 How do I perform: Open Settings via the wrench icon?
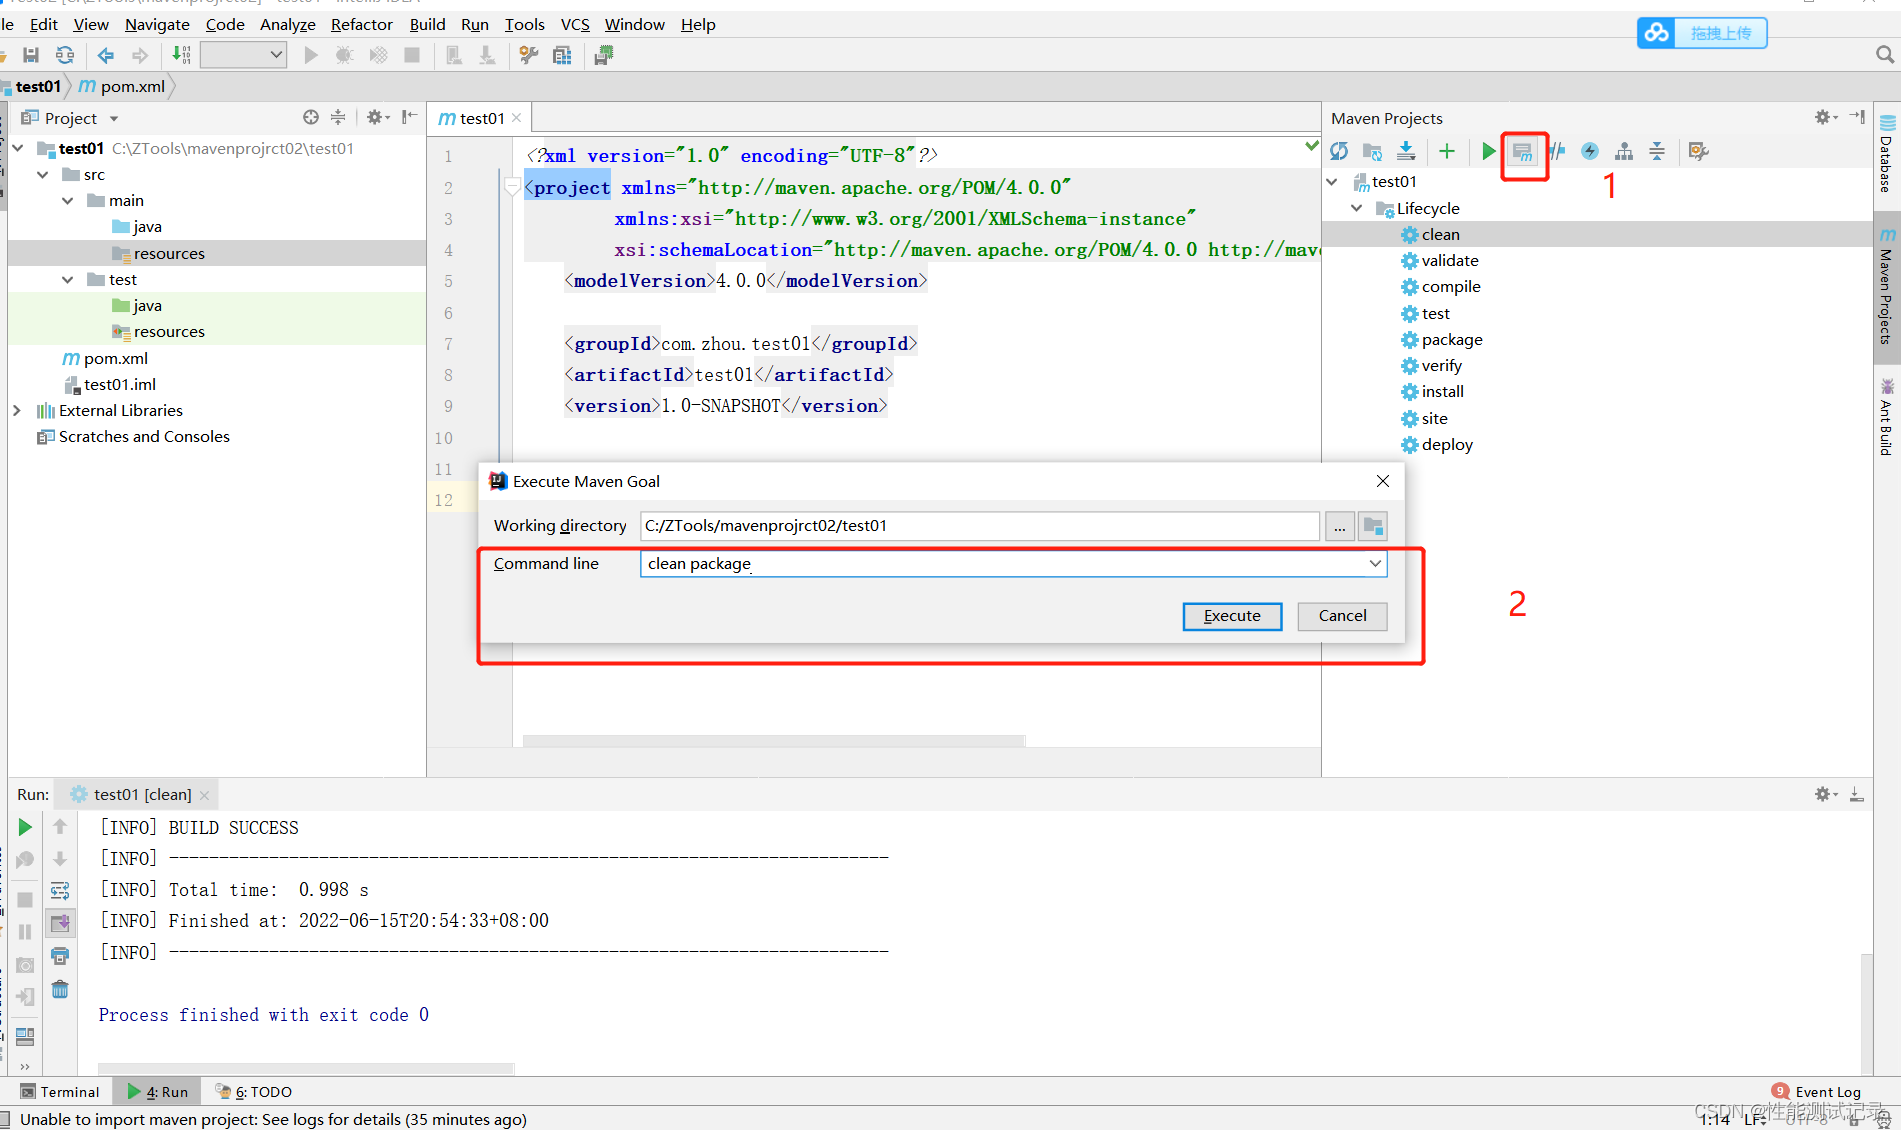[529, 55]
